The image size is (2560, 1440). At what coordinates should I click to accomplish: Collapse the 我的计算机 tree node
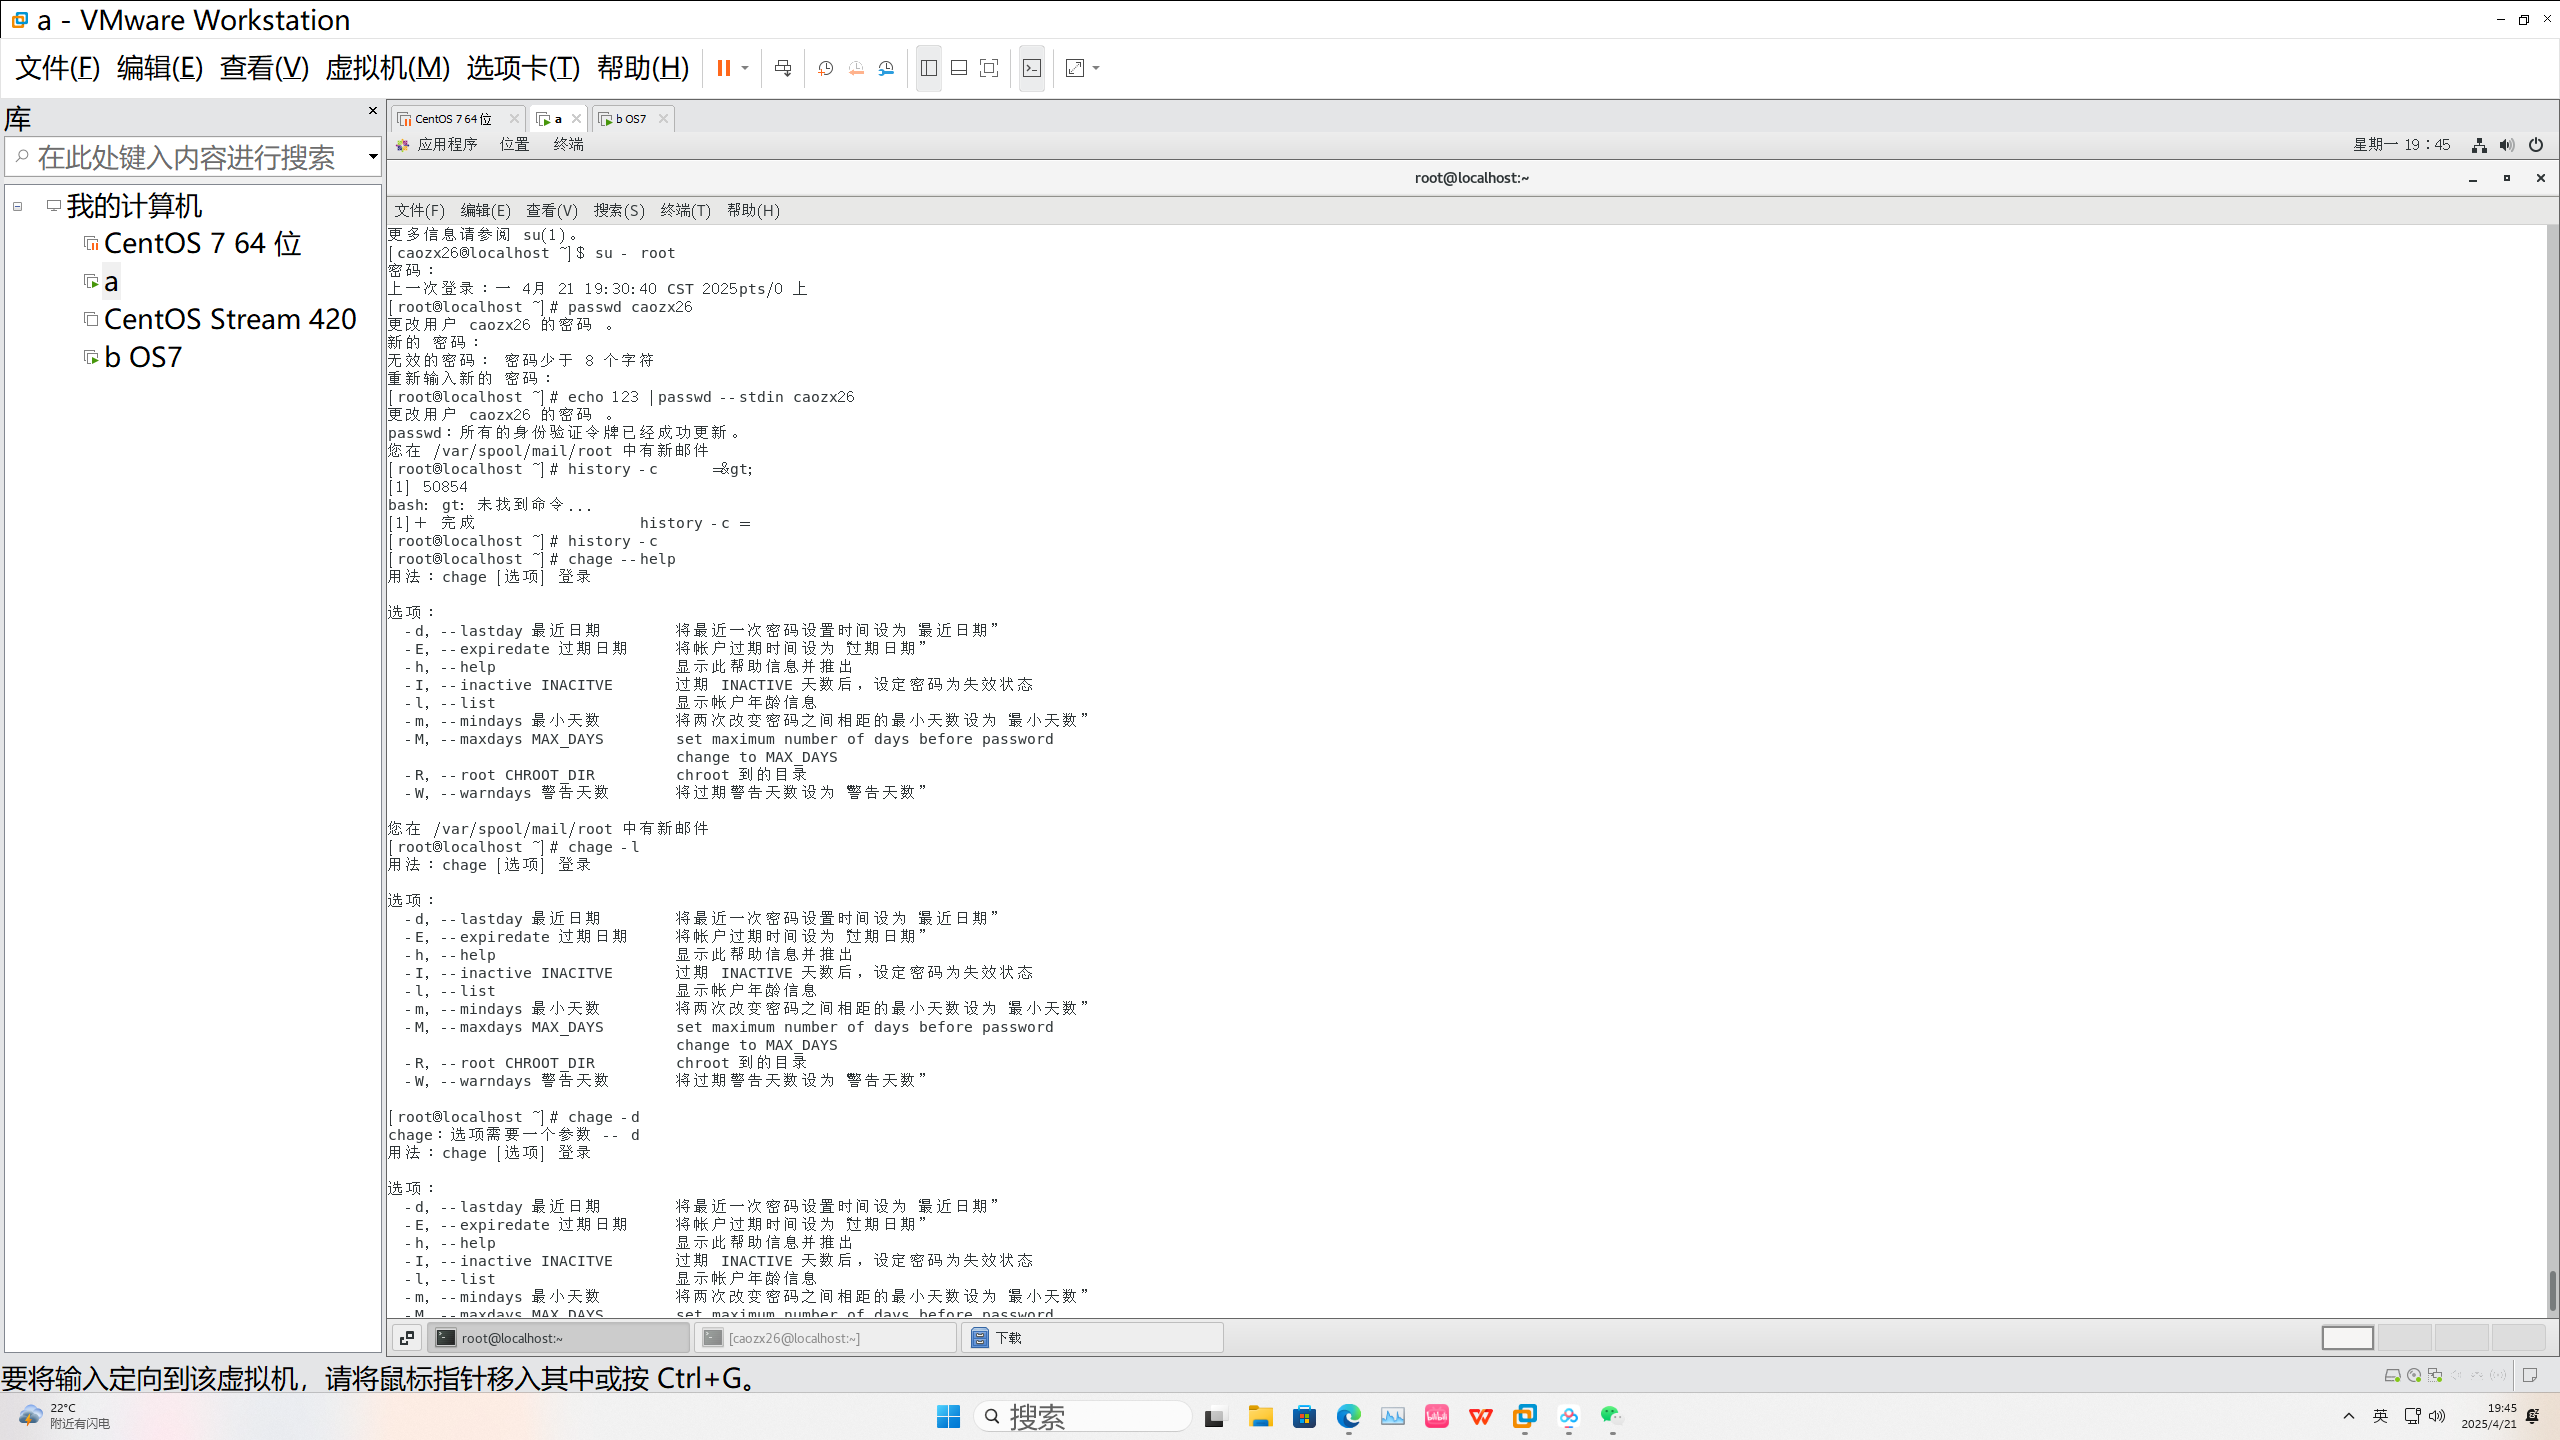pyautogui.click(x=17, y=207)
